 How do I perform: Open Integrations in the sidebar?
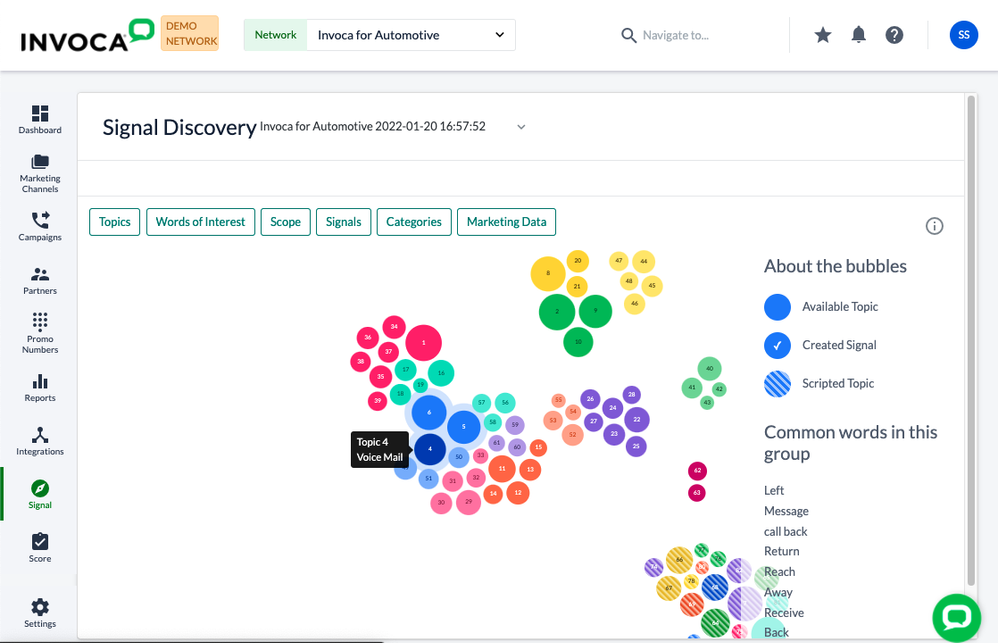39,441
